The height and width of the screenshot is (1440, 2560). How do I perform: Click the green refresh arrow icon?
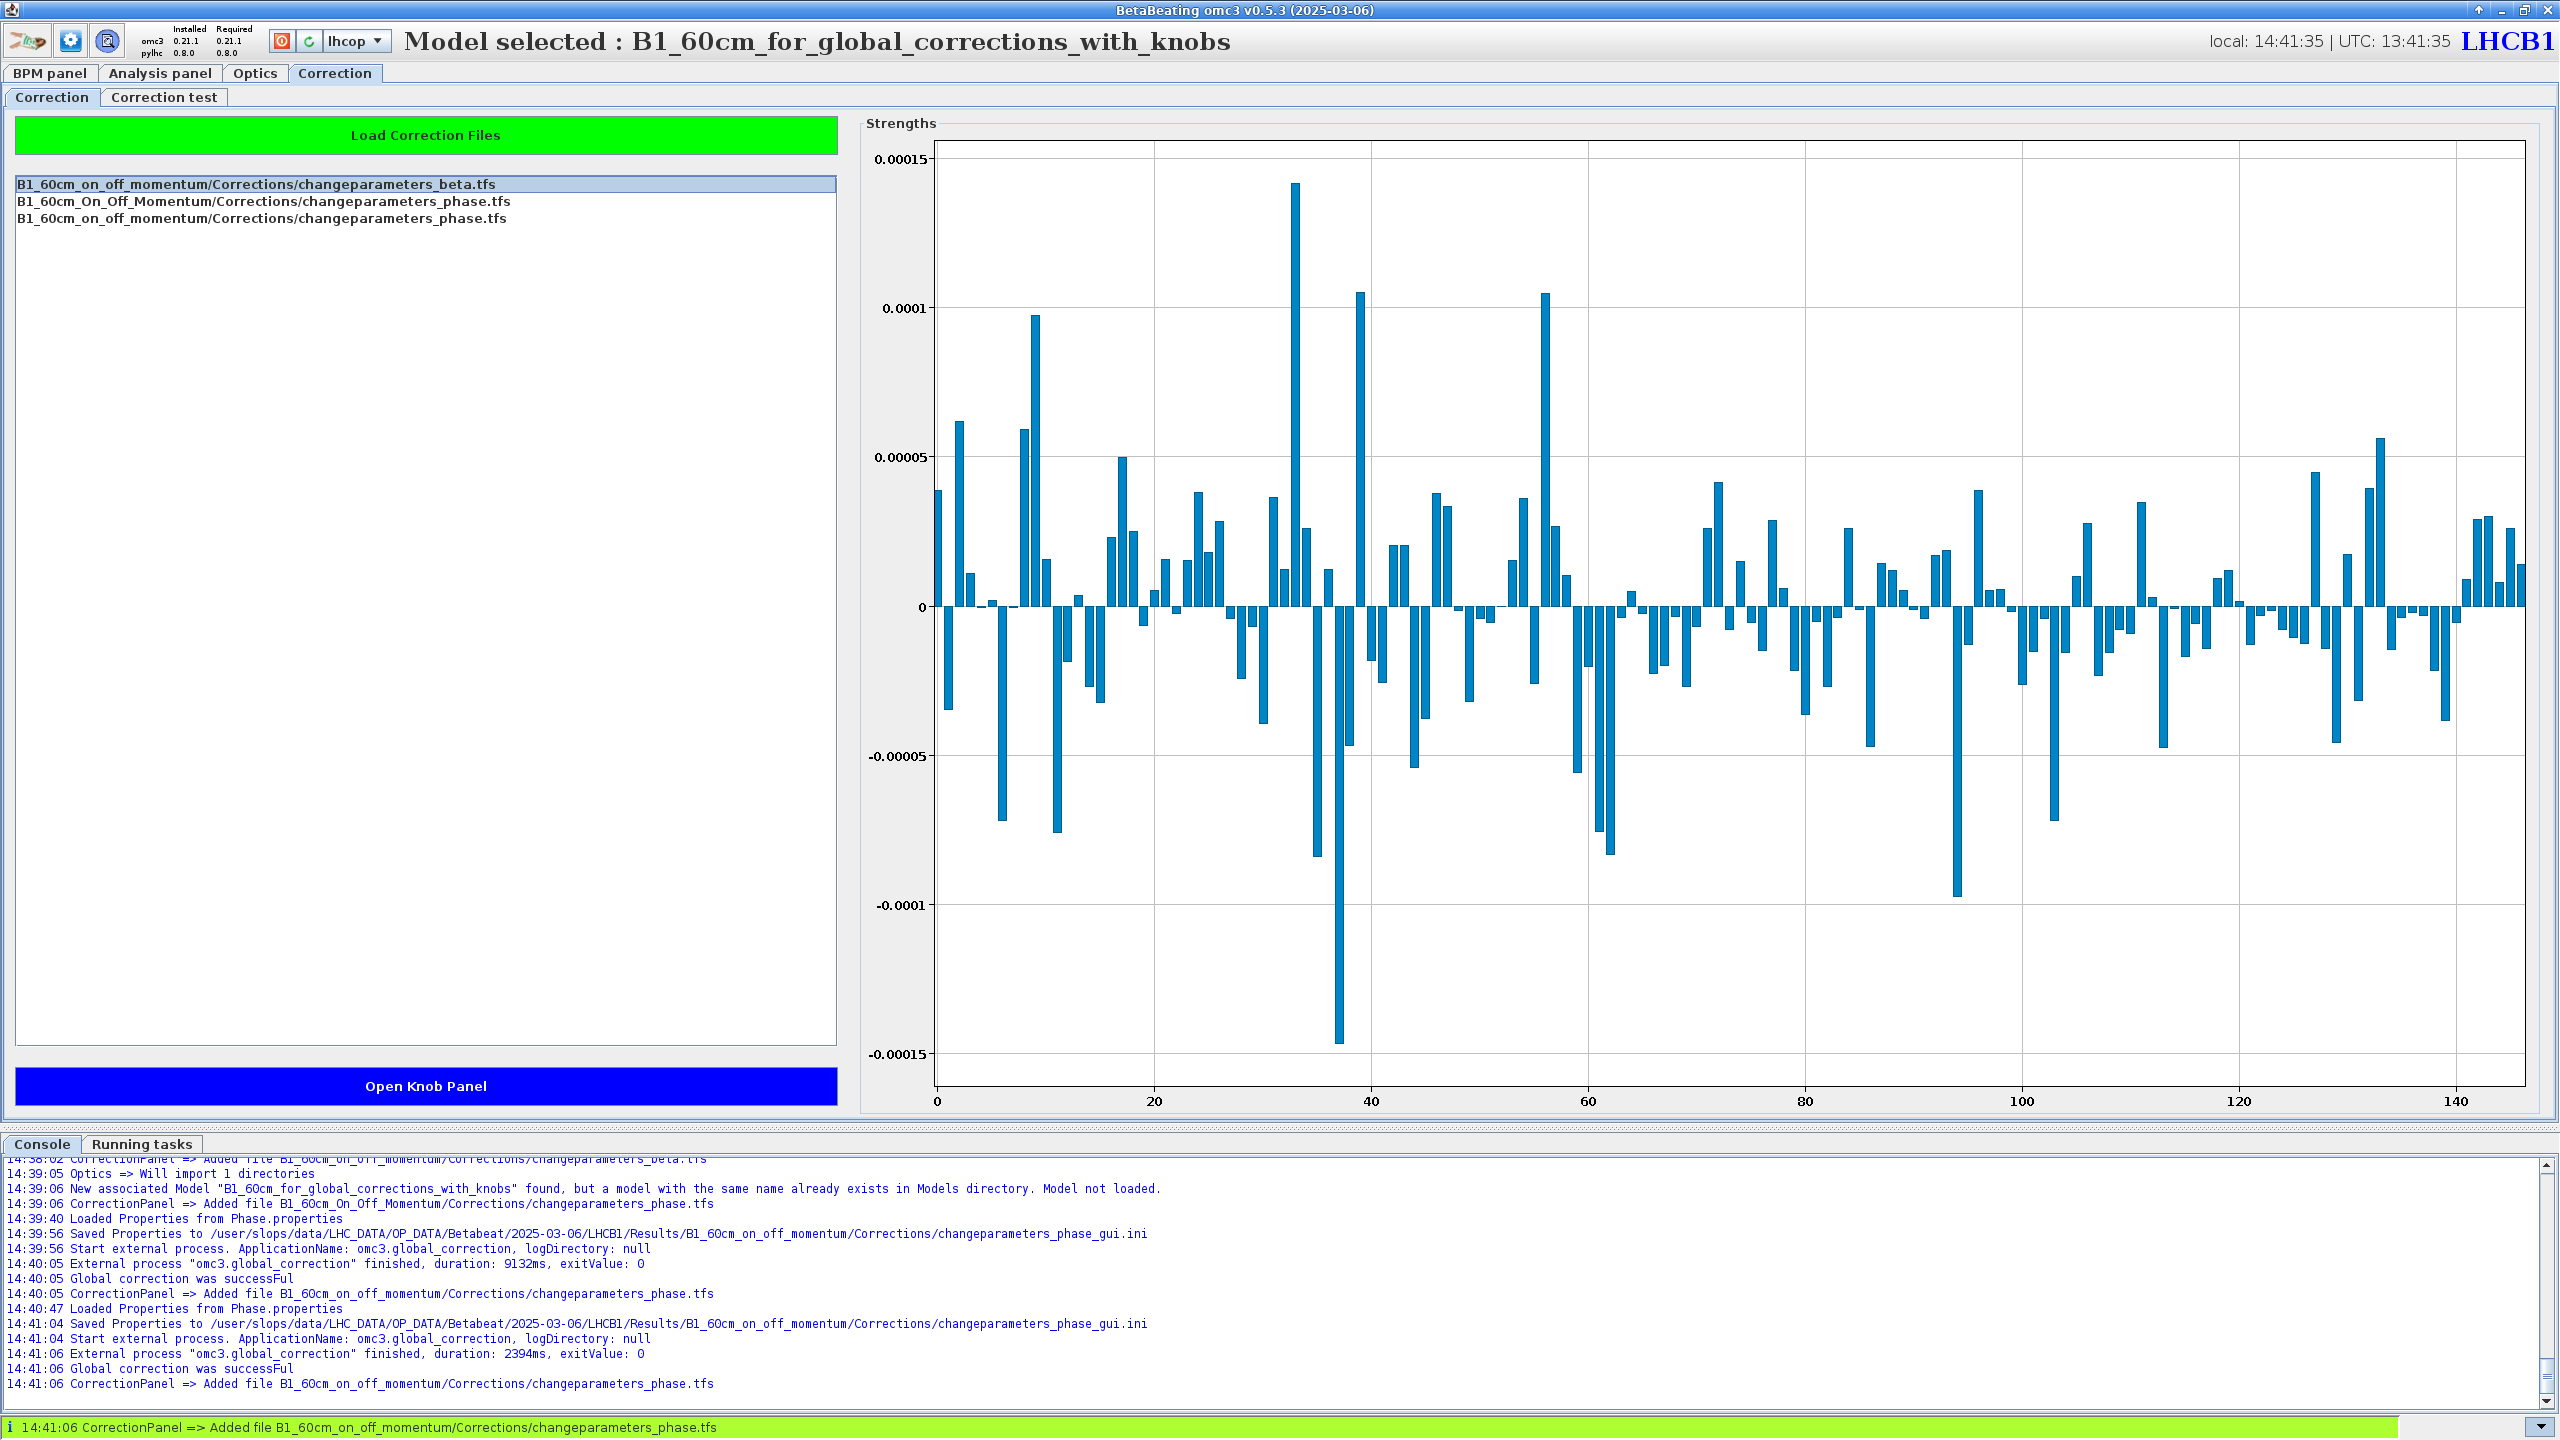309,41
